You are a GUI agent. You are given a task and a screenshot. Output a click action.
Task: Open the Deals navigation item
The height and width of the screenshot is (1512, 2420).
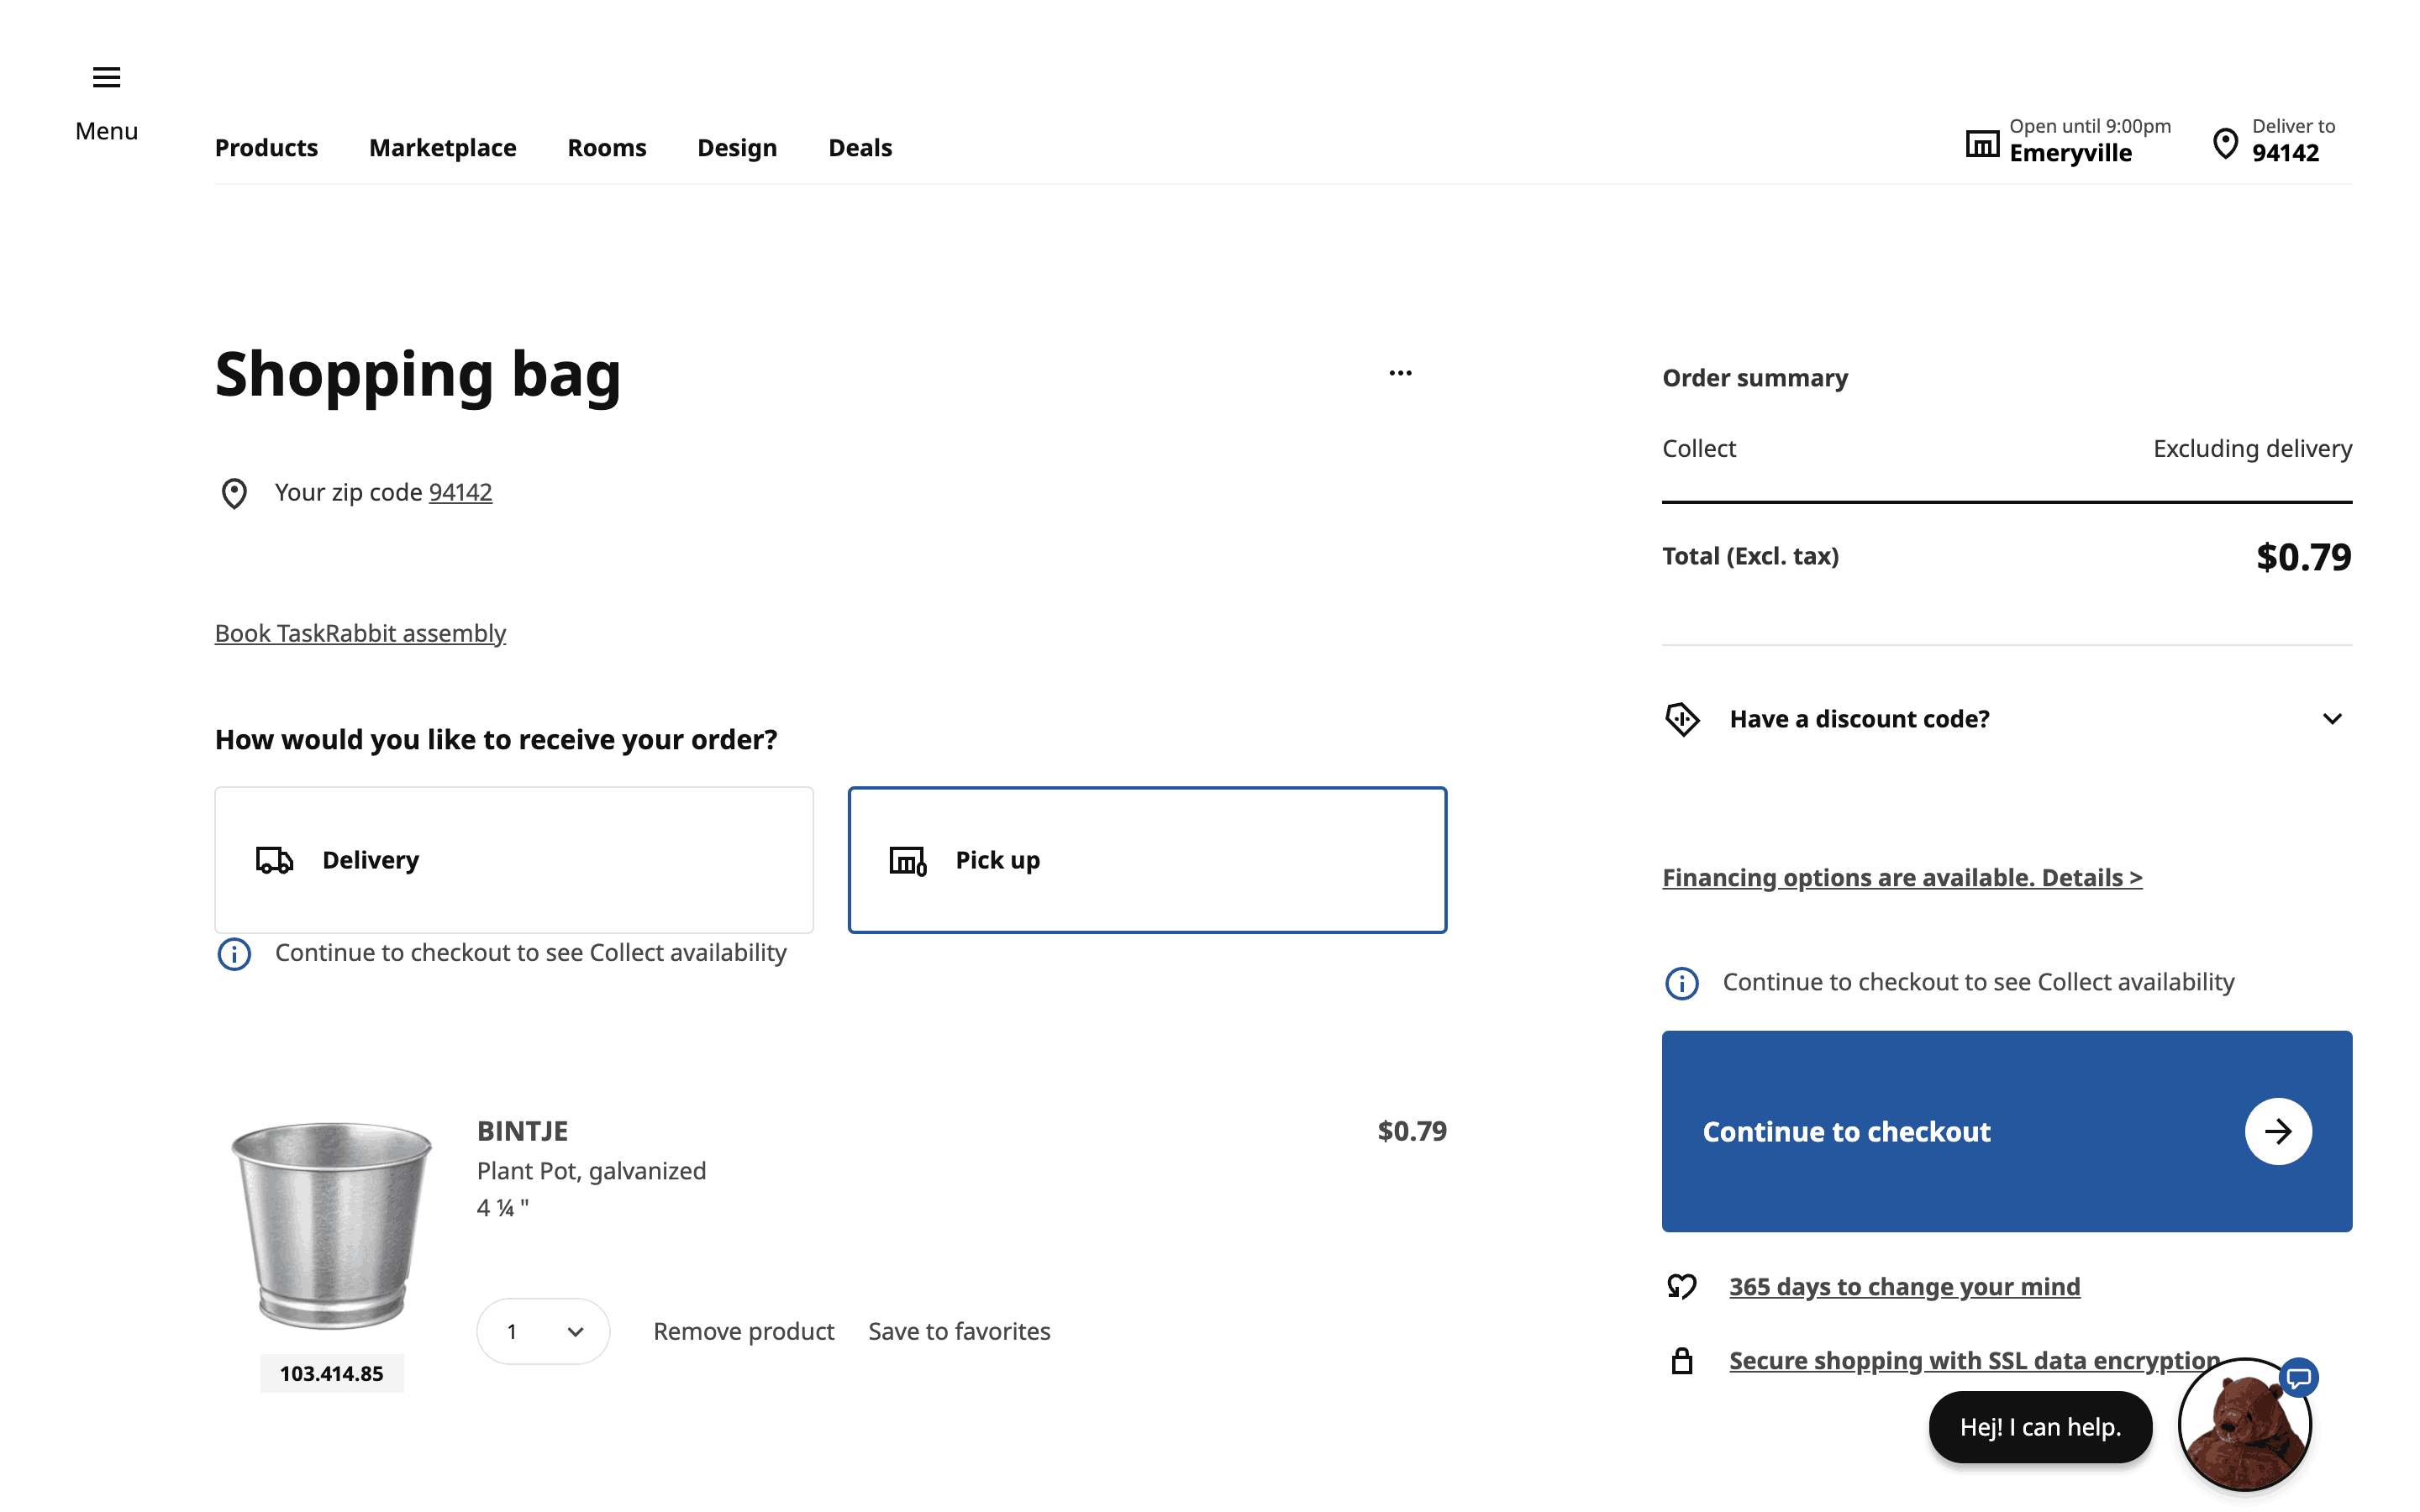859,148
